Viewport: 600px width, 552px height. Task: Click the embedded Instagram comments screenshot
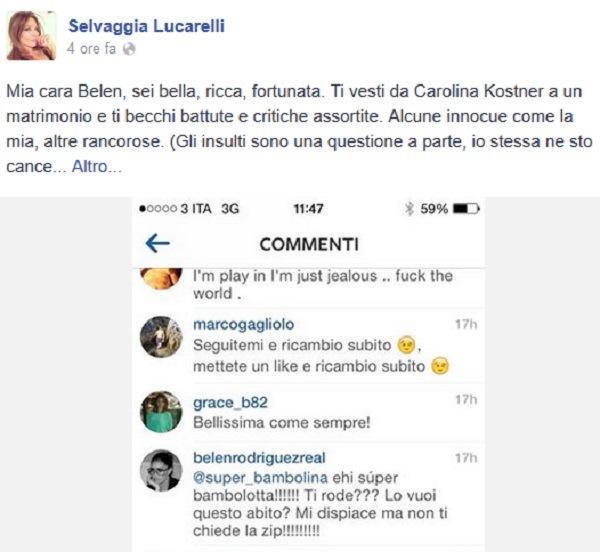click(x=308, y=374)
